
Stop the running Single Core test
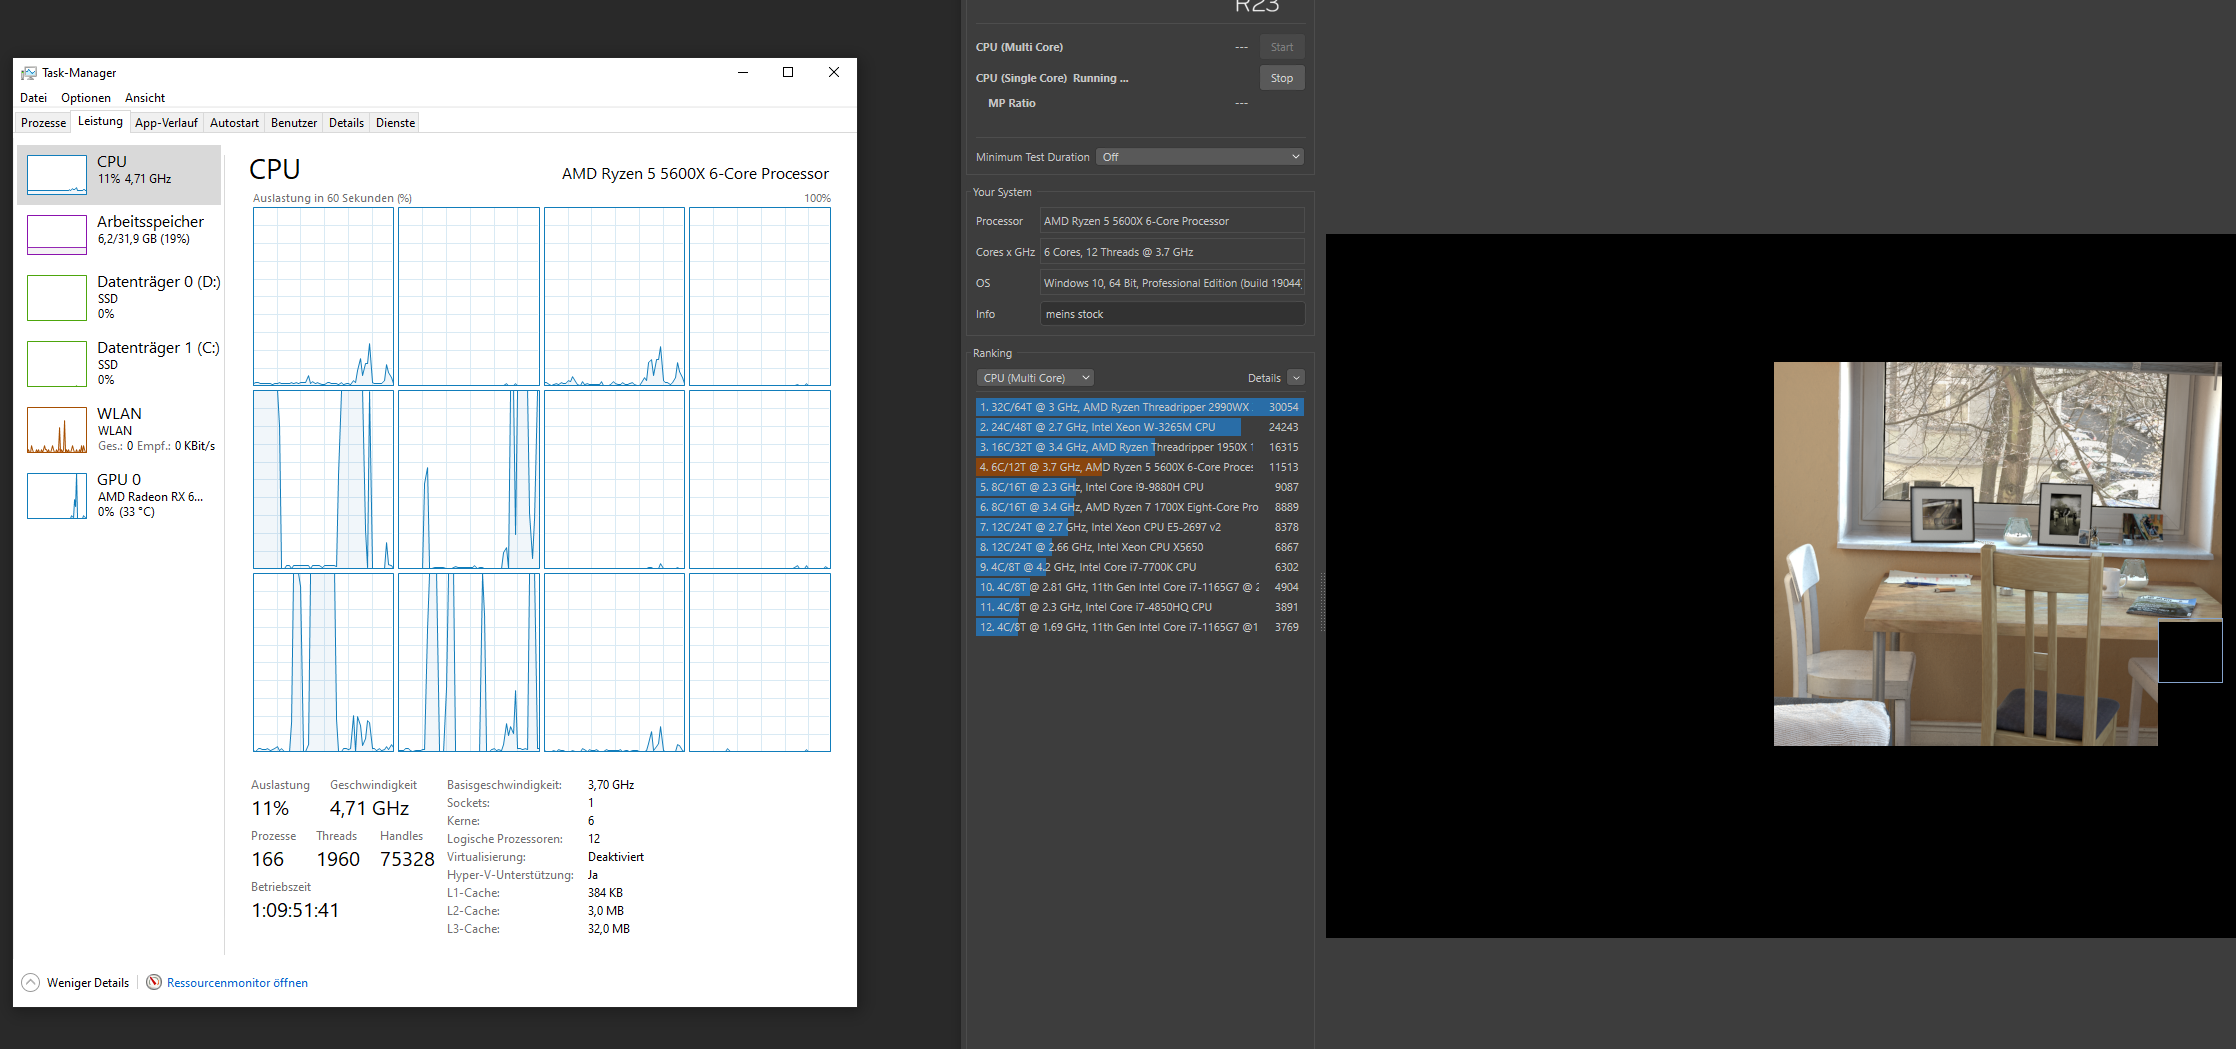[1282, 78]
